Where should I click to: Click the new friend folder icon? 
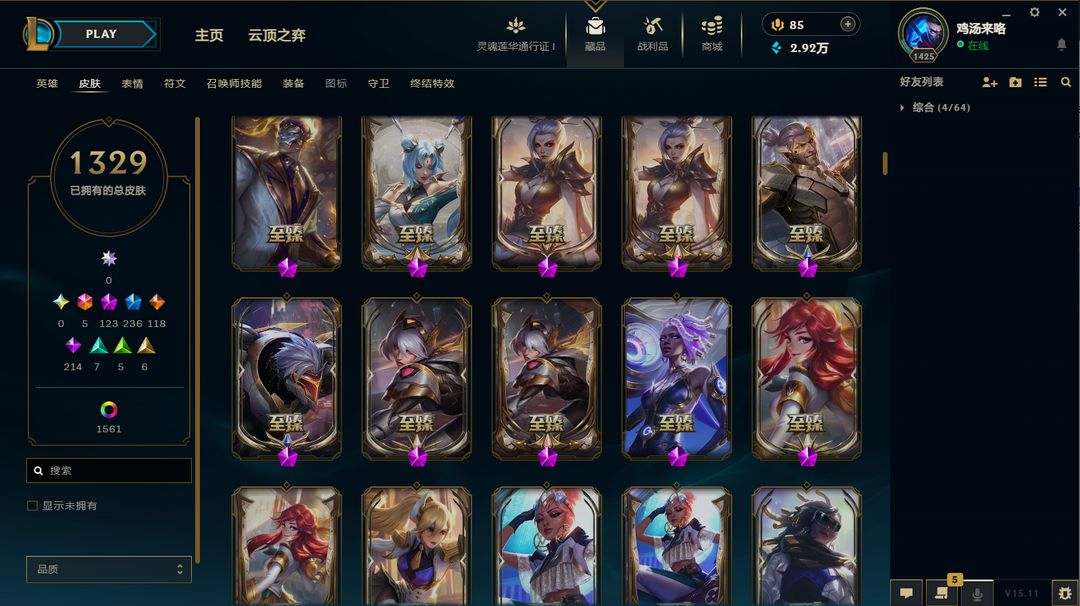pyautogui.click(x=1015, y=83)
